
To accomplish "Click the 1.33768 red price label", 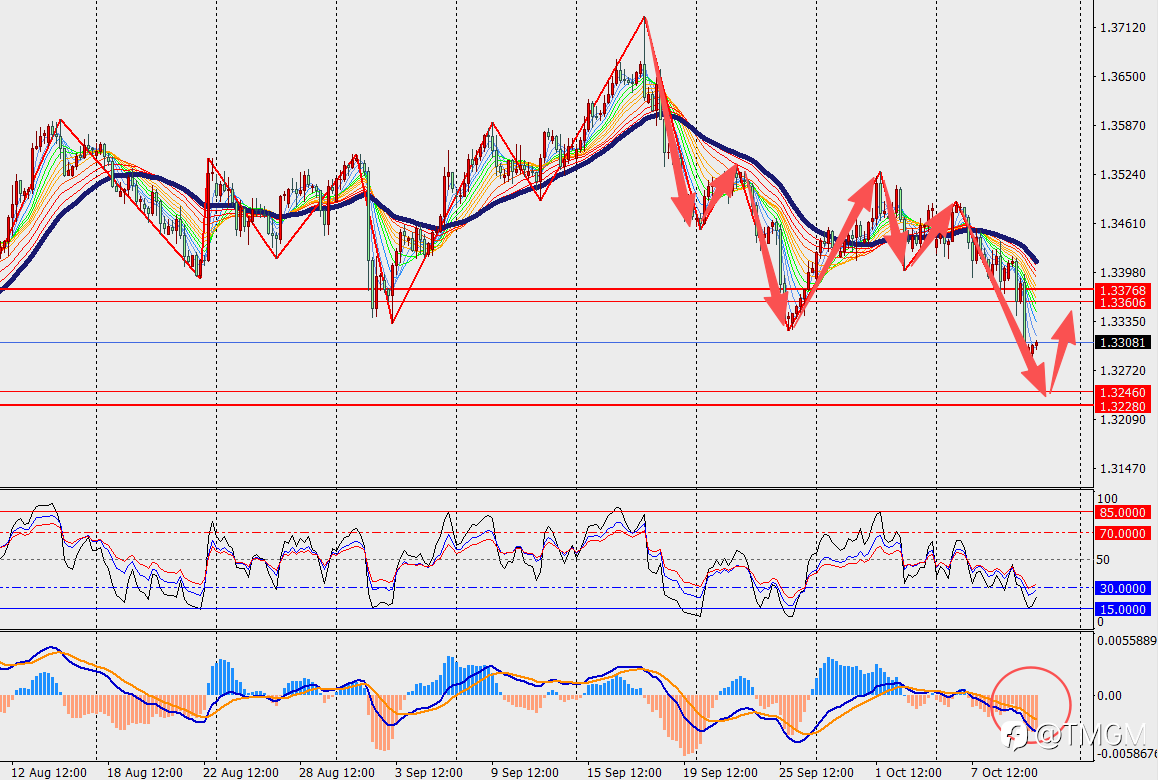I will tap(1122, 290).
